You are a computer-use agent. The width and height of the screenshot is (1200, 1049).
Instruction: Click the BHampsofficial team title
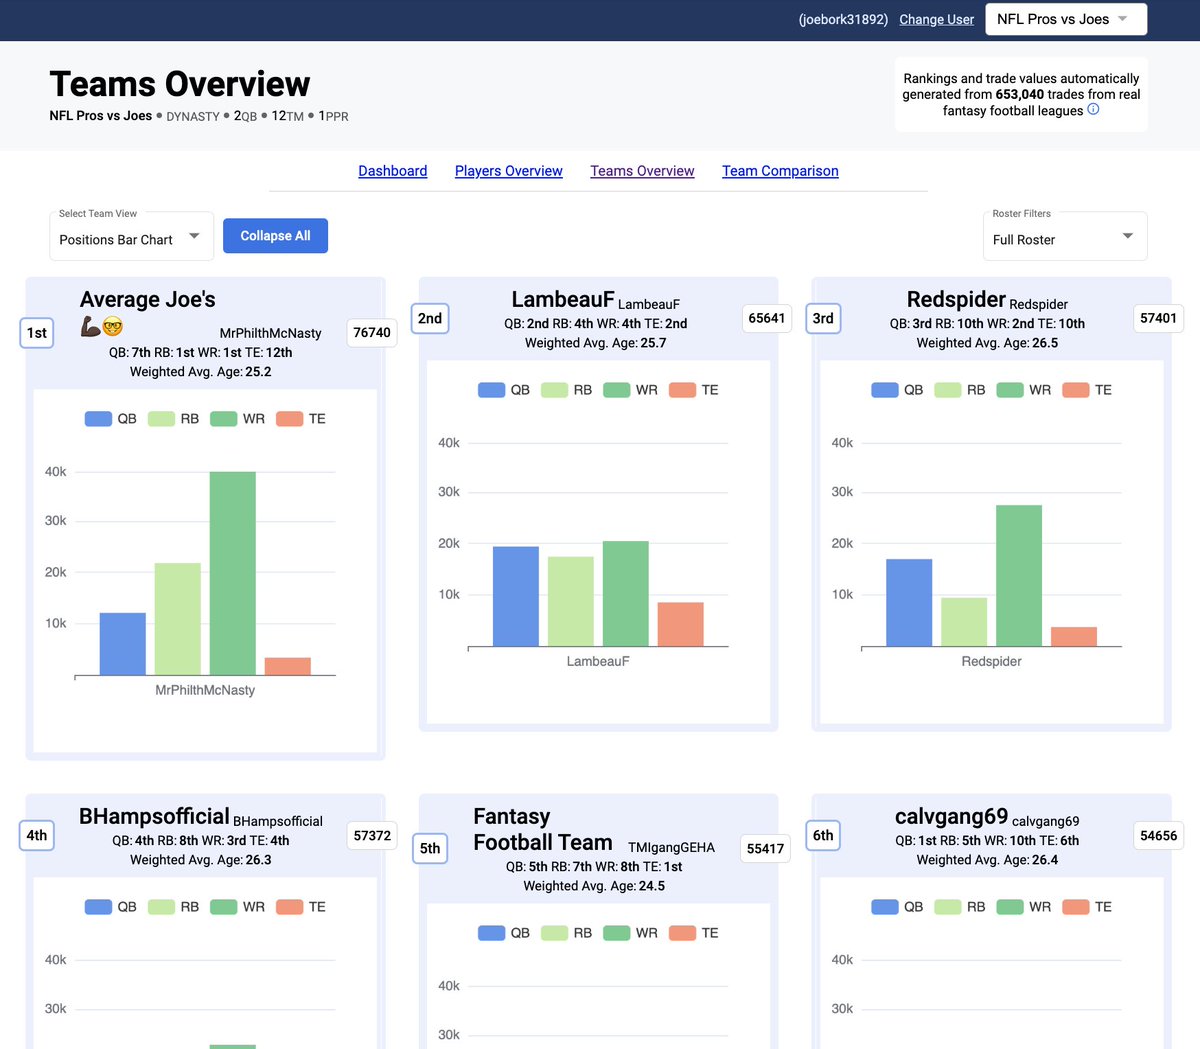[154, 816]
